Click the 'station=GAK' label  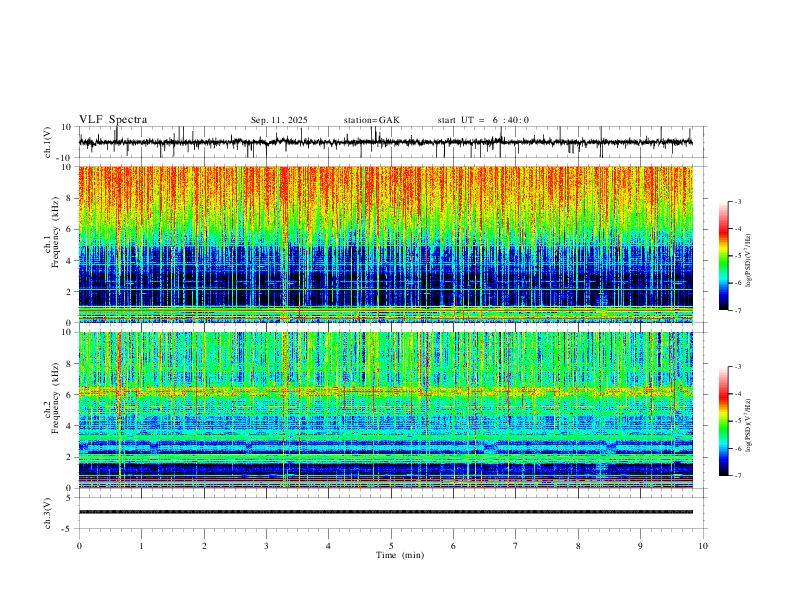[371, 120]
